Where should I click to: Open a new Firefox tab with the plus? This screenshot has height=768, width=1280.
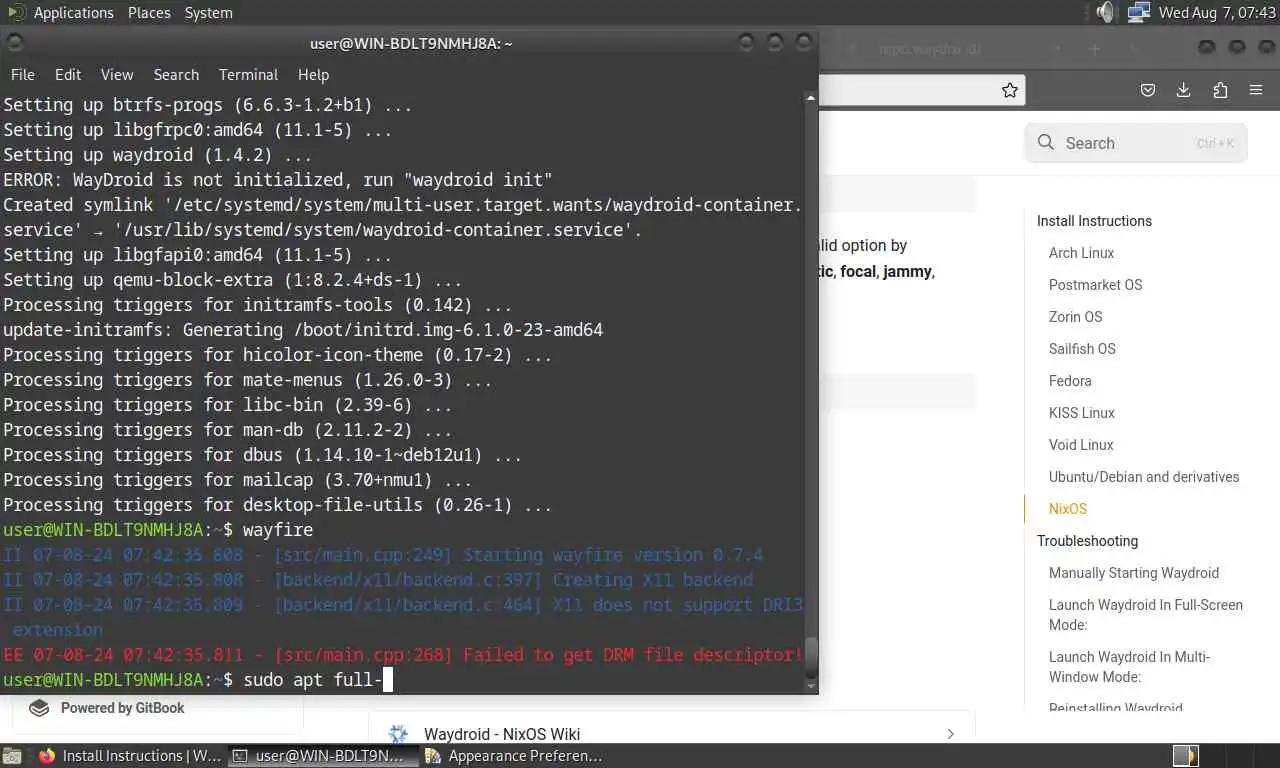1094,48
